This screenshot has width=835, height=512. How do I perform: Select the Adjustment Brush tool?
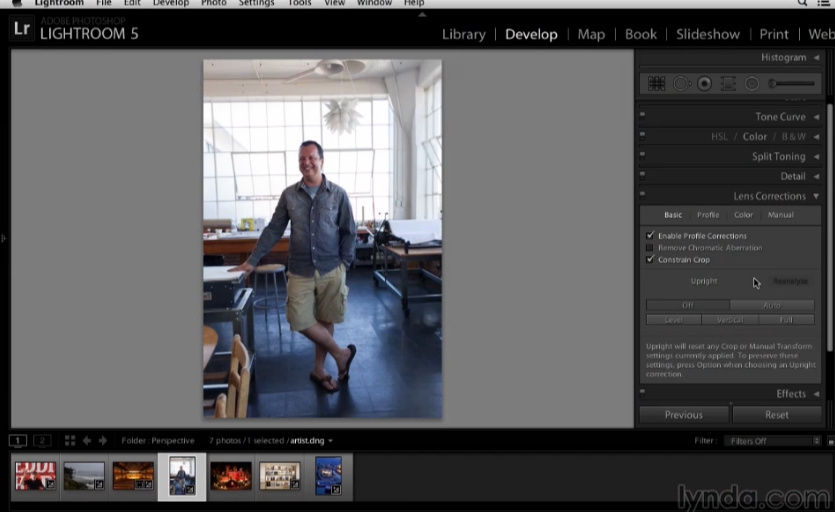click(x=791, y=84)
